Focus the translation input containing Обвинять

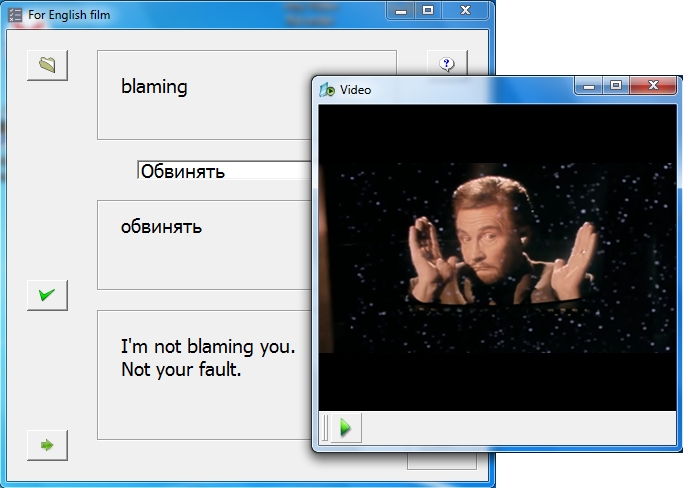click(225, 170)
